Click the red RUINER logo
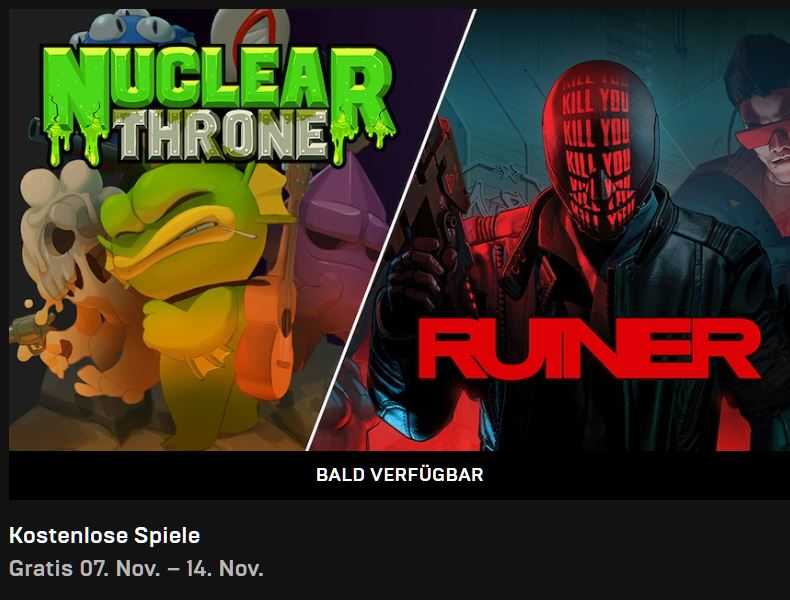790x600 pixels. point(588,348)
